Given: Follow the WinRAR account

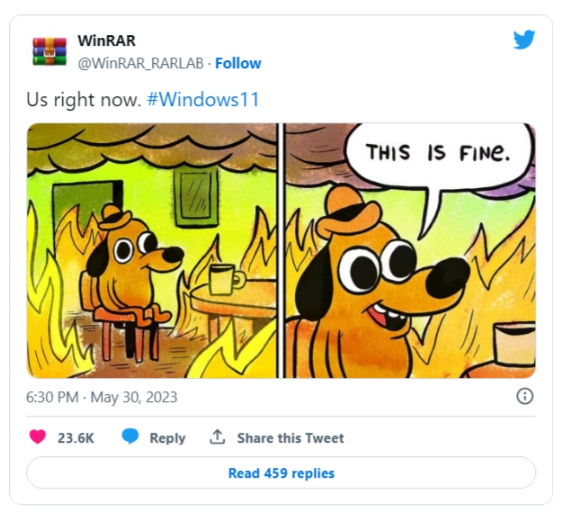Looking at the screenshot, I should coord(238,63).
